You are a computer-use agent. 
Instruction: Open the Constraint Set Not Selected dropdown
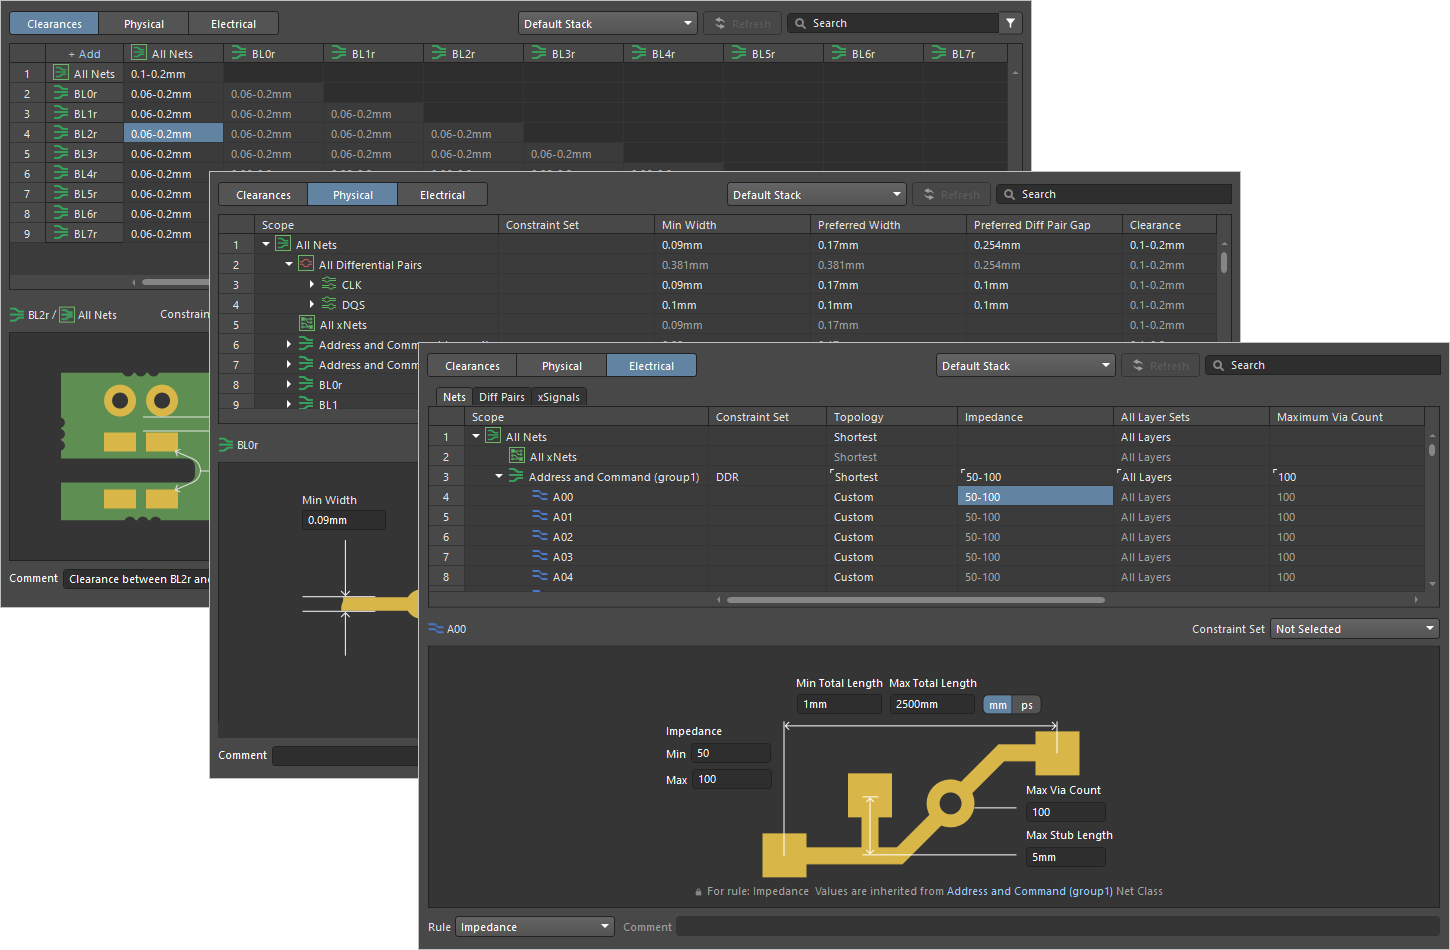[1354, 629]
